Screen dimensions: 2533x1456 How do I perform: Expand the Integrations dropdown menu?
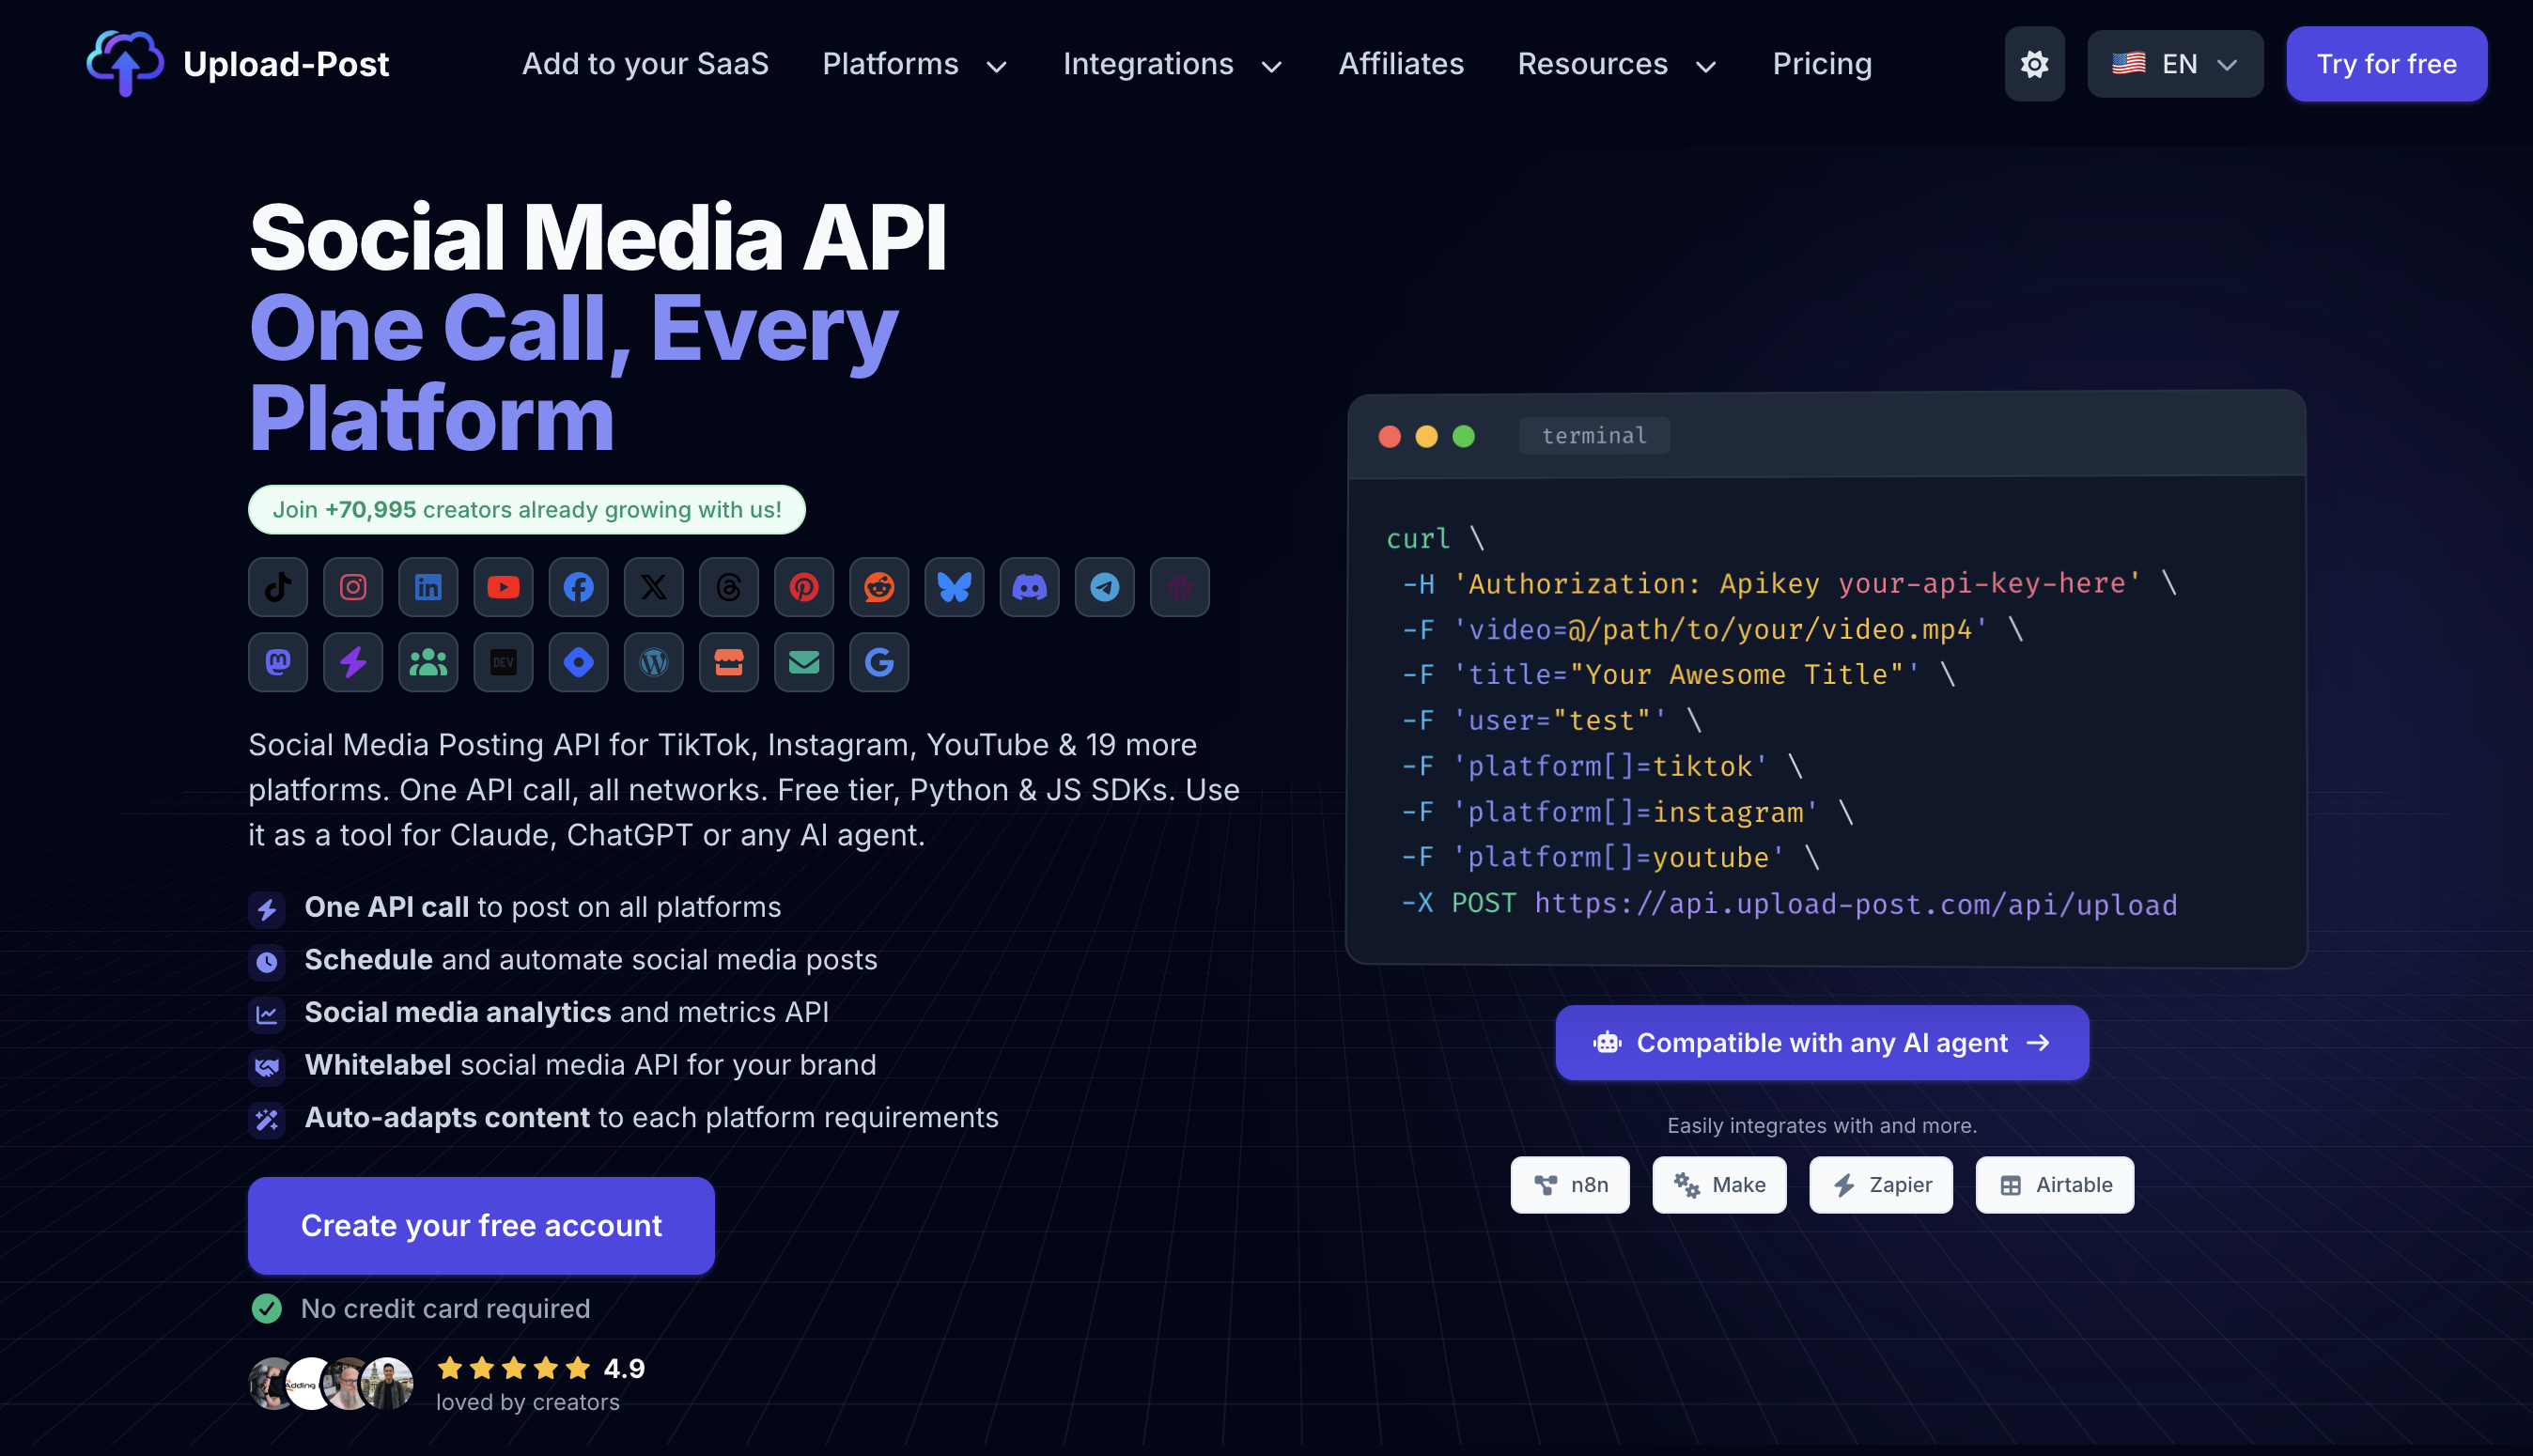(x=1172, y=64)
